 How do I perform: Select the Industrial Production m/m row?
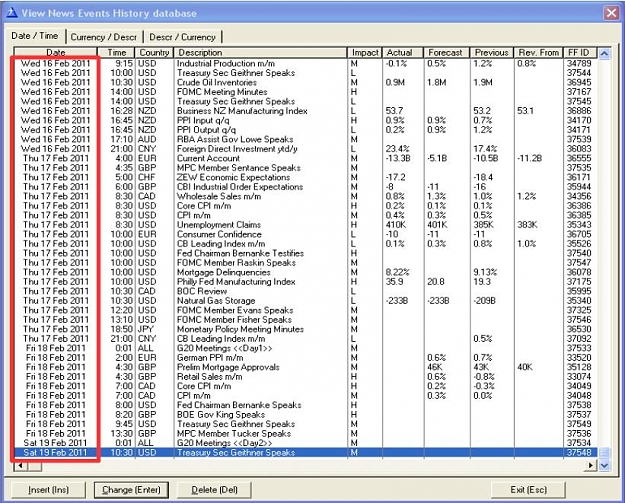coord(305,63)
